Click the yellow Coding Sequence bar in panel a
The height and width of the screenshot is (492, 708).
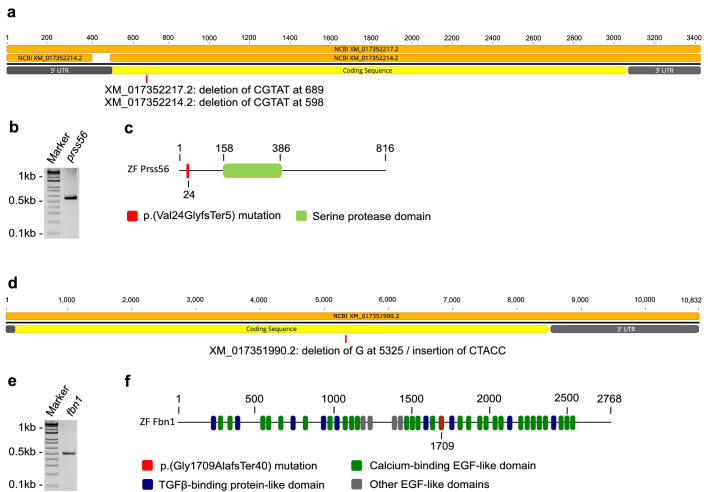click(x=368, y=70)
